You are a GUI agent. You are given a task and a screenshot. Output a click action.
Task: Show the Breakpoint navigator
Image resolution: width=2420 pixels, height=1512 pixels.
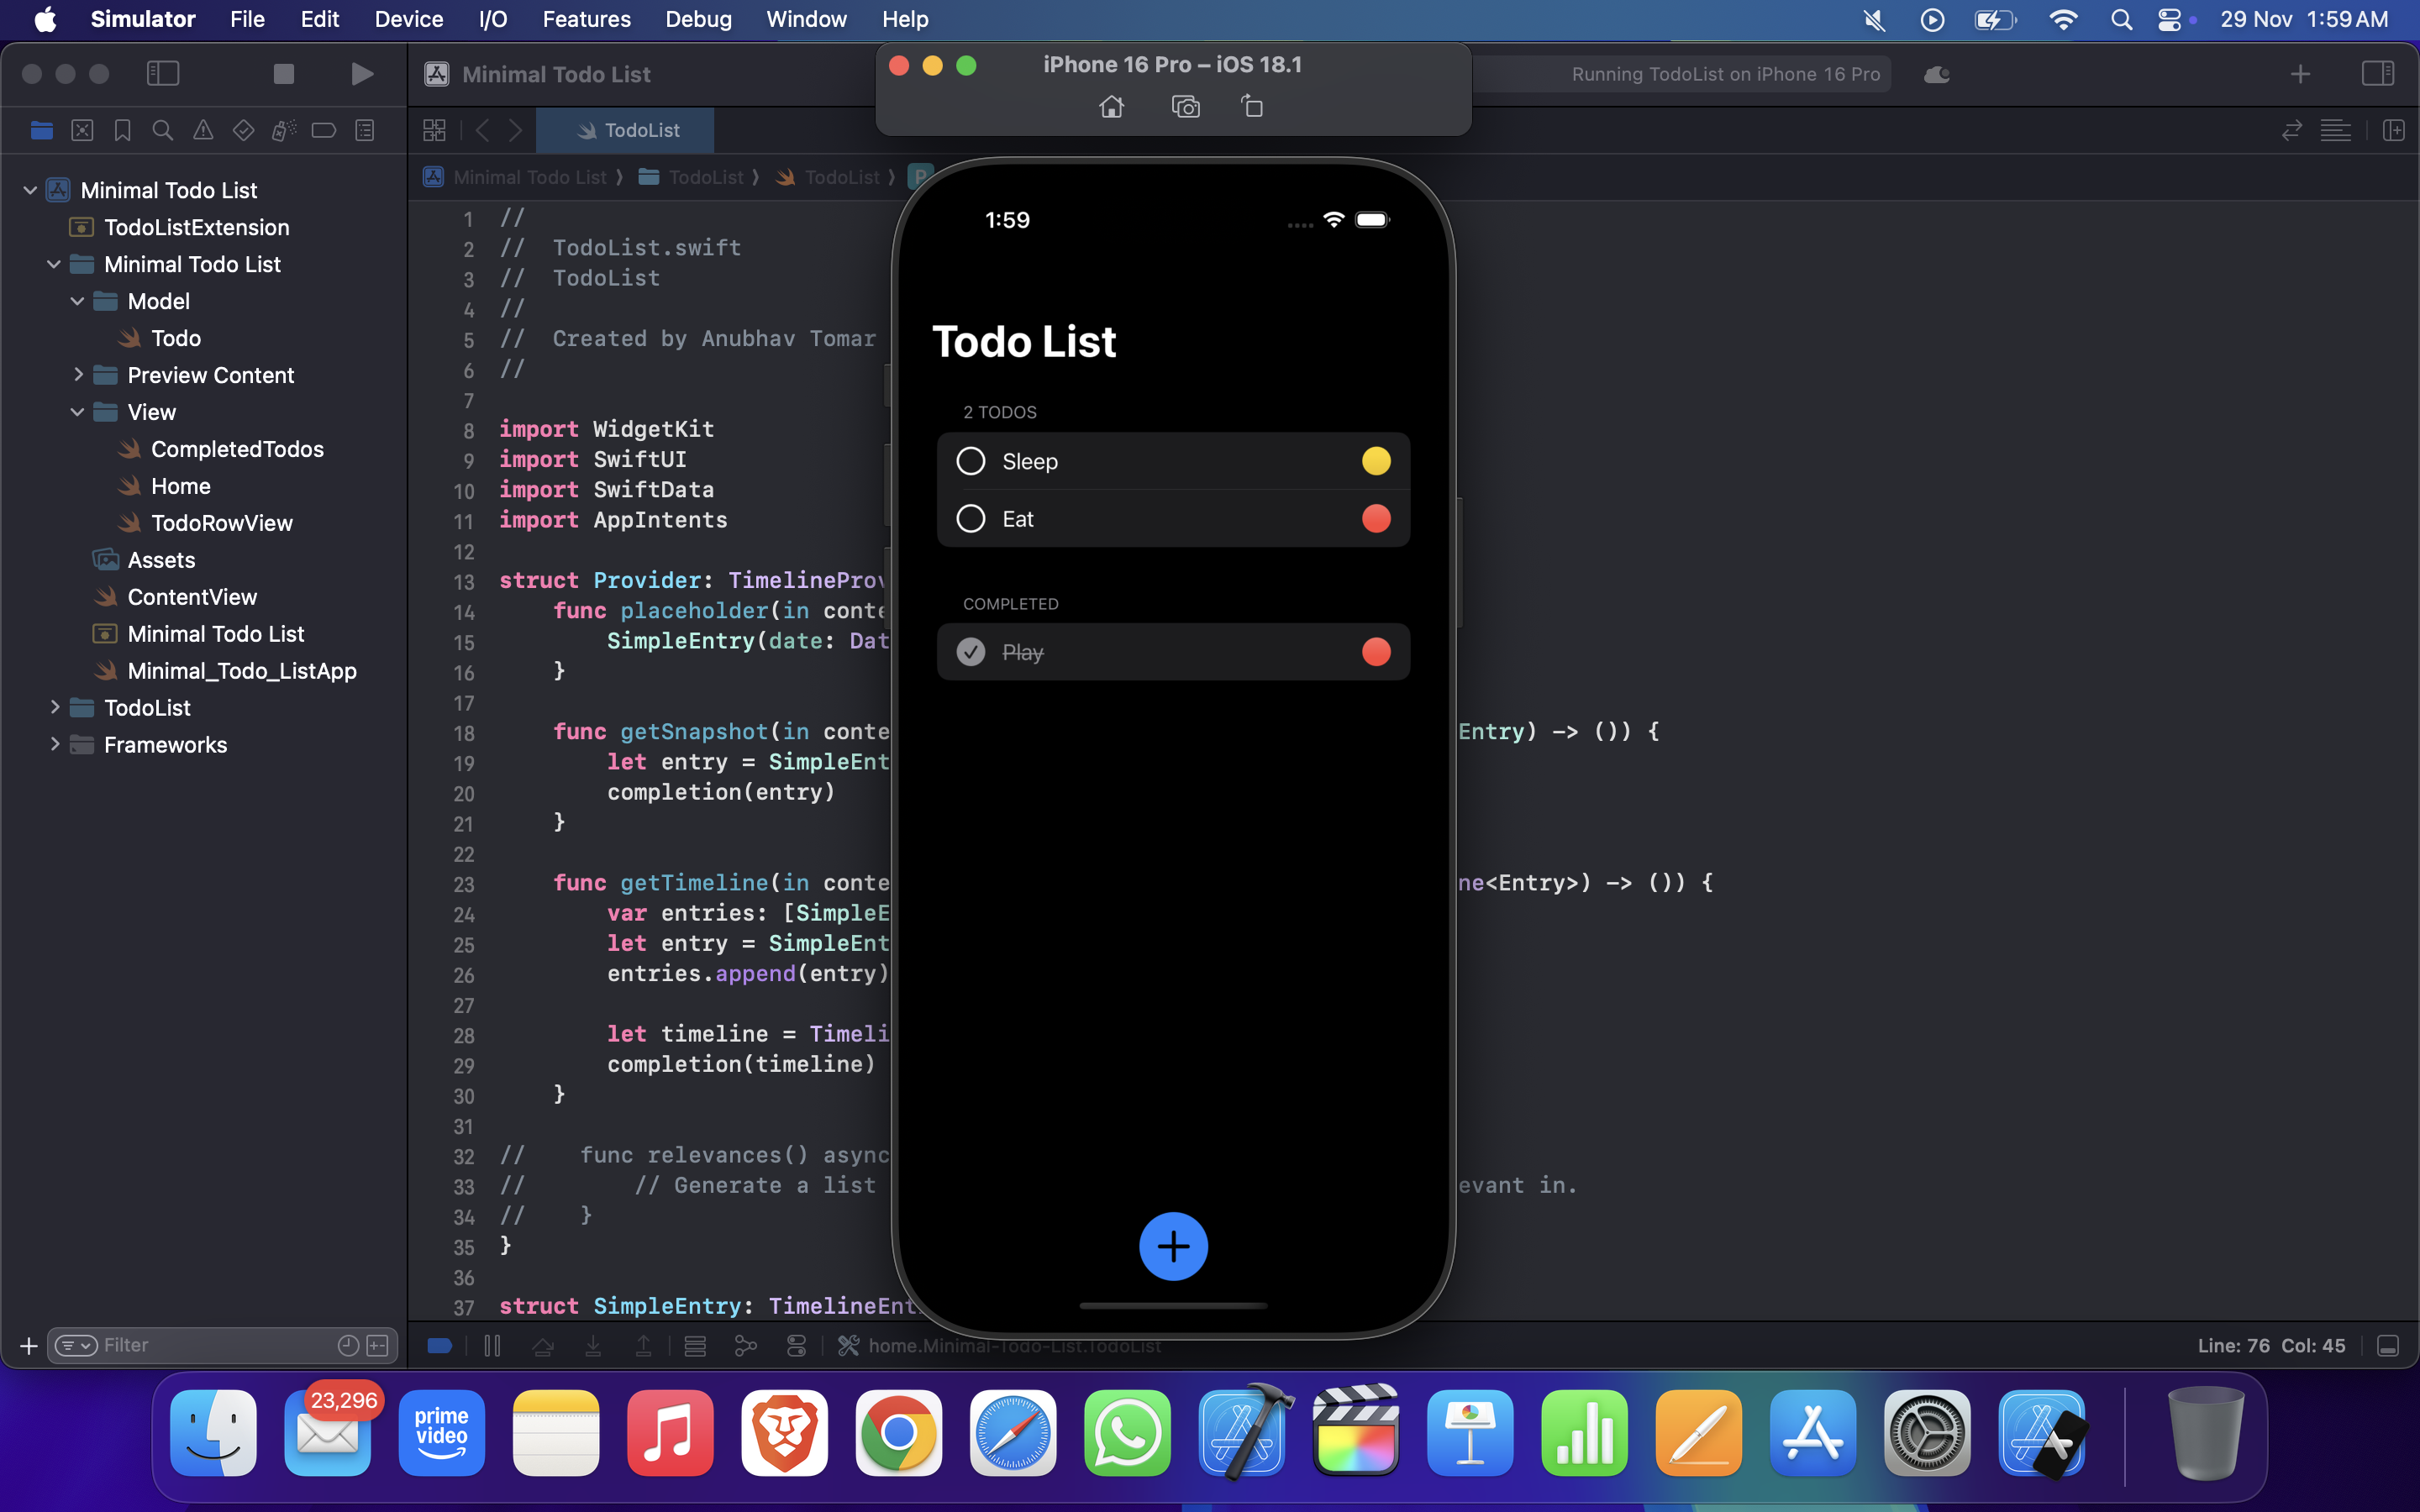coord(324,130)
